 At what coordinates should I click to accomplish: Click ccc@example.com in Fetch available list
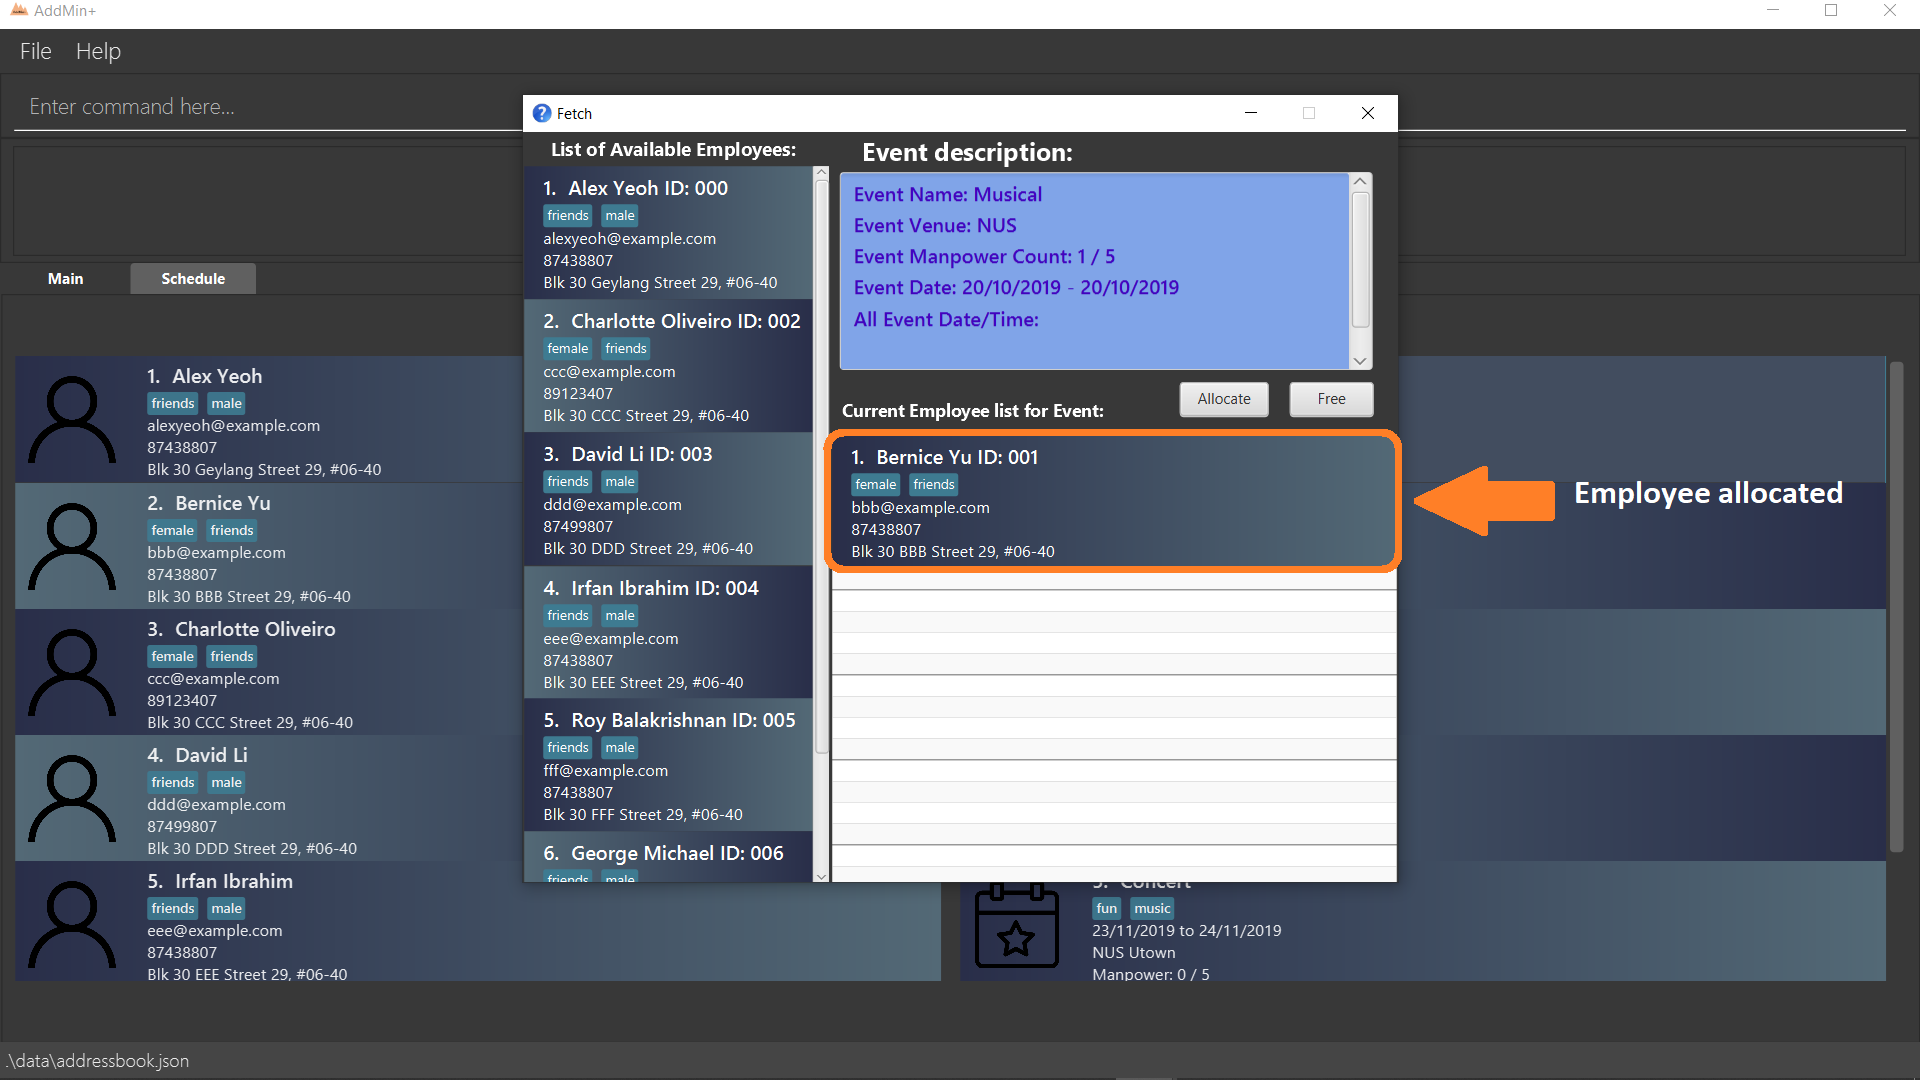[610, 372]
